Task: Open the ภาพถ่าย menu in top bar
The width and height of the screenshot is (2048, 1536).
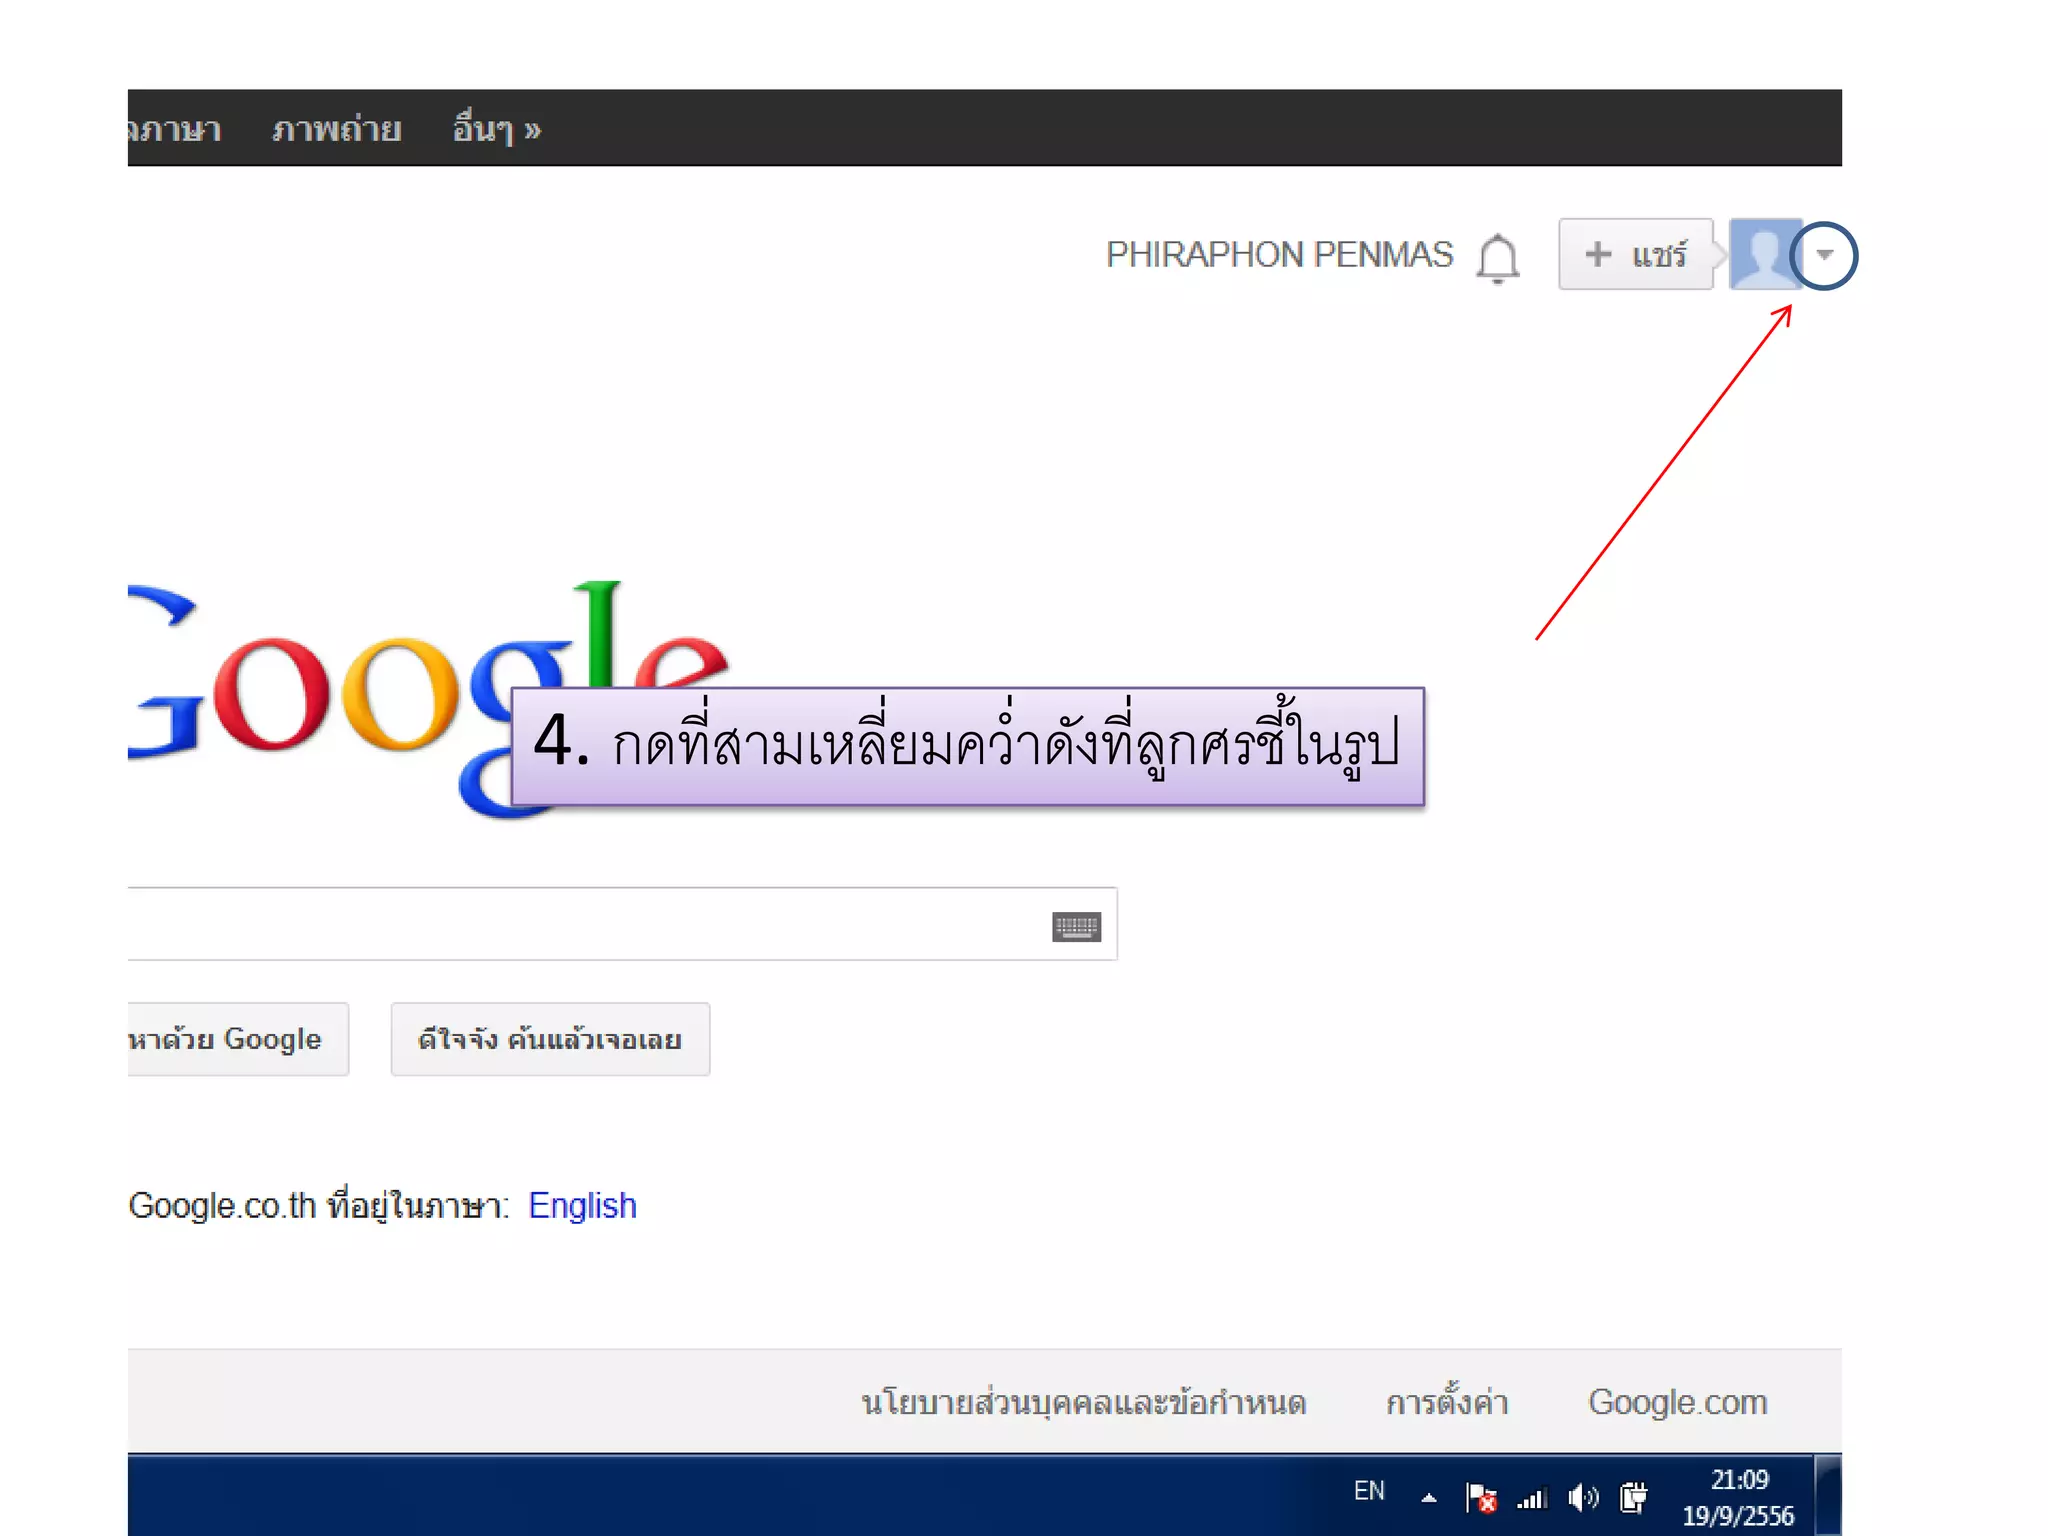Action: point(337,129)
